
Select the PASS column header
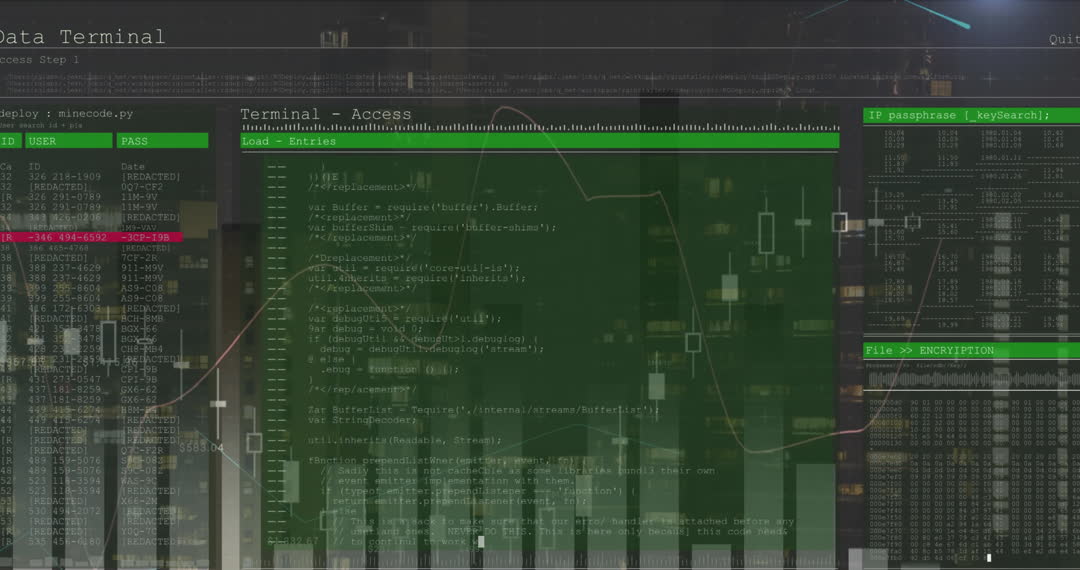coord(162,141)
